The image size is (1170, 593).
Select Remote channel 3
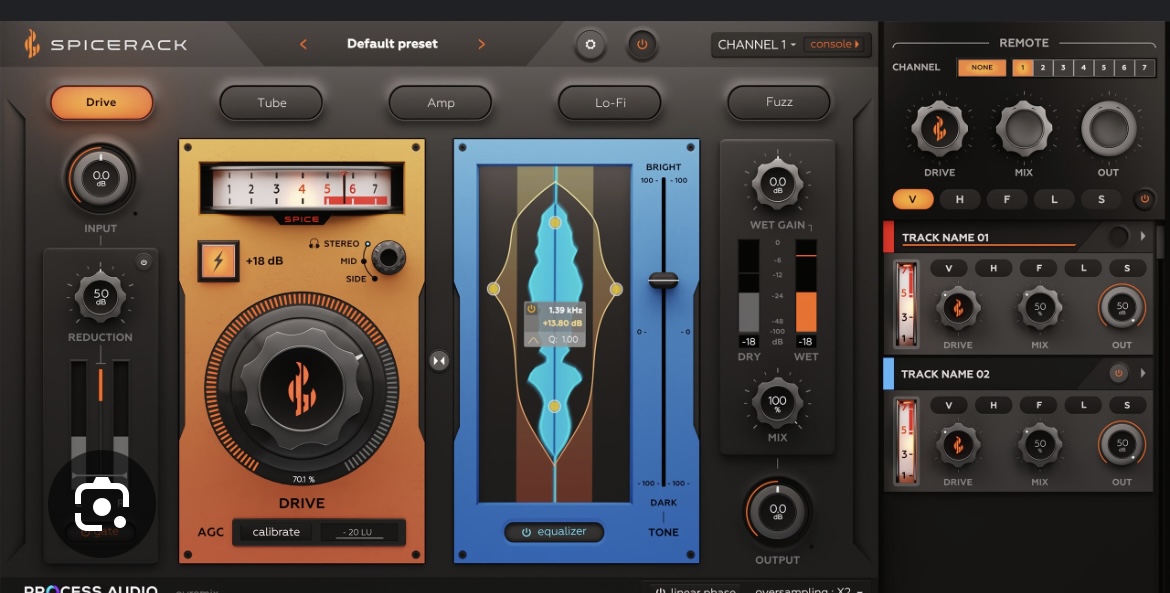[x=1063, y=67]
